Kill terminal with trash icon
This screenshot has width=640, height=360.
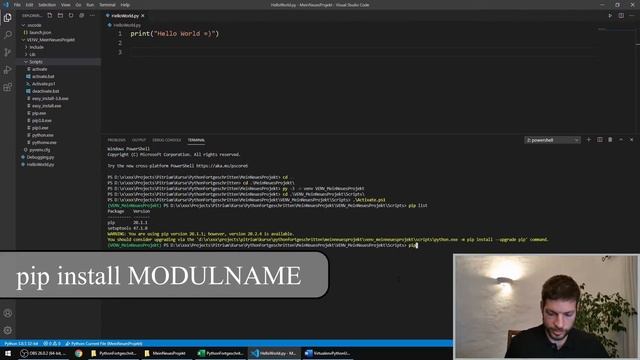coord(610,140)
